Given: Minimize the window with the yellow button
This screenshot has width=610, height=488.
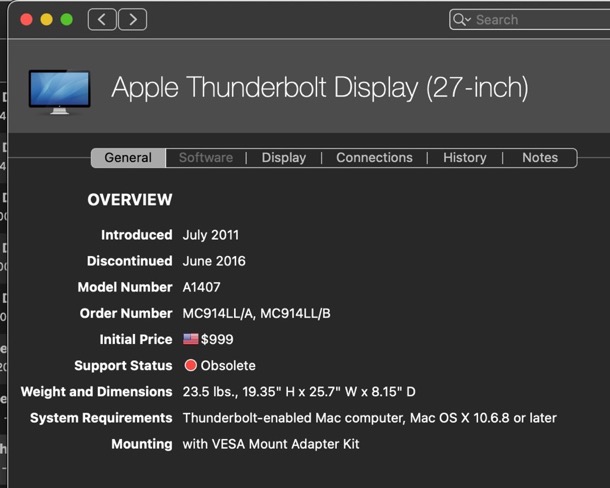Looking at the screenshot, I should pyautogui.click(x=46, y=19).
